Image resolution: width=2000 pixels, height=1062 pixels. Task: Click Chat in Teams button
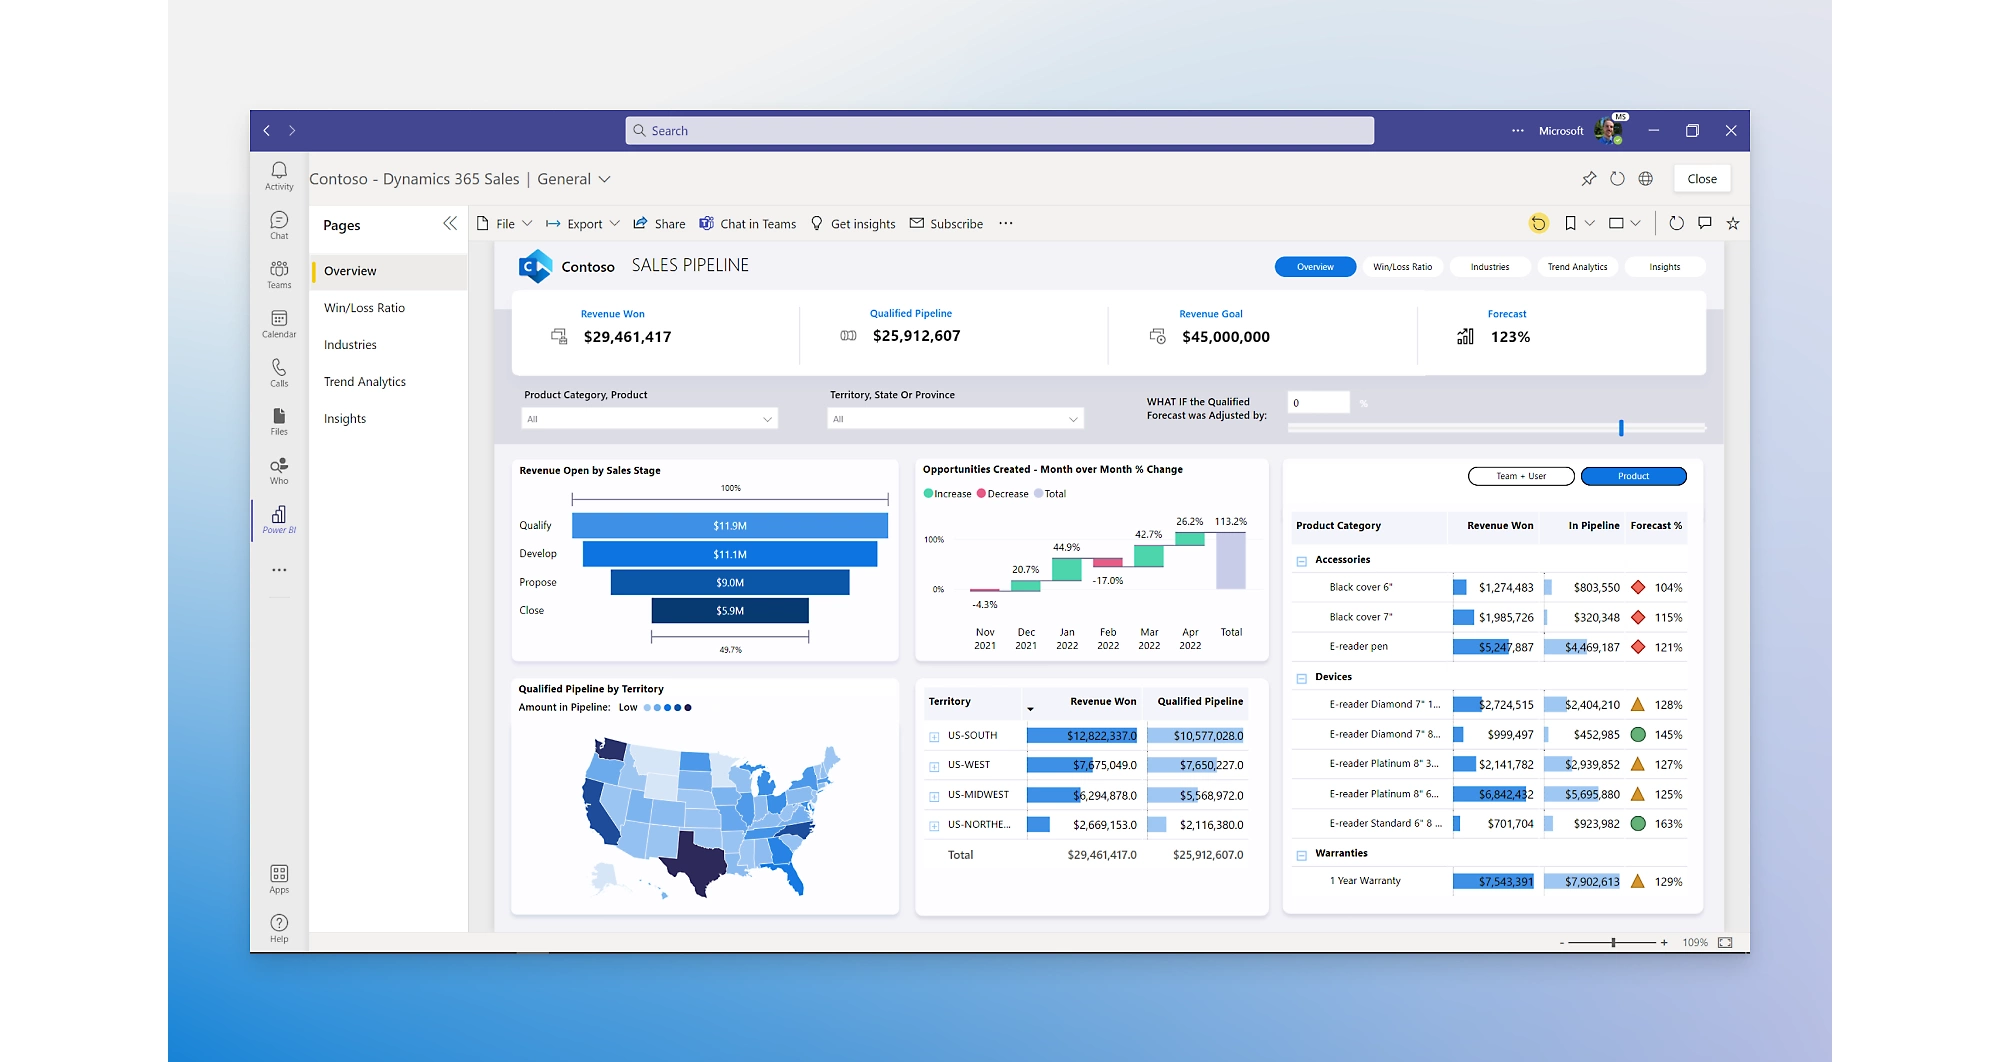click(x=747, y=223)
